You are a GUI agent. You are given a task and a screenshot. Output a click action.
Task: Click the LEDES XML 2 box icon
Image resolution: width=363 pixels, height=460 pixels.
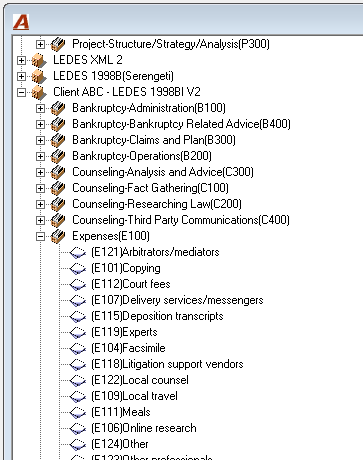[x=39, y=60]
